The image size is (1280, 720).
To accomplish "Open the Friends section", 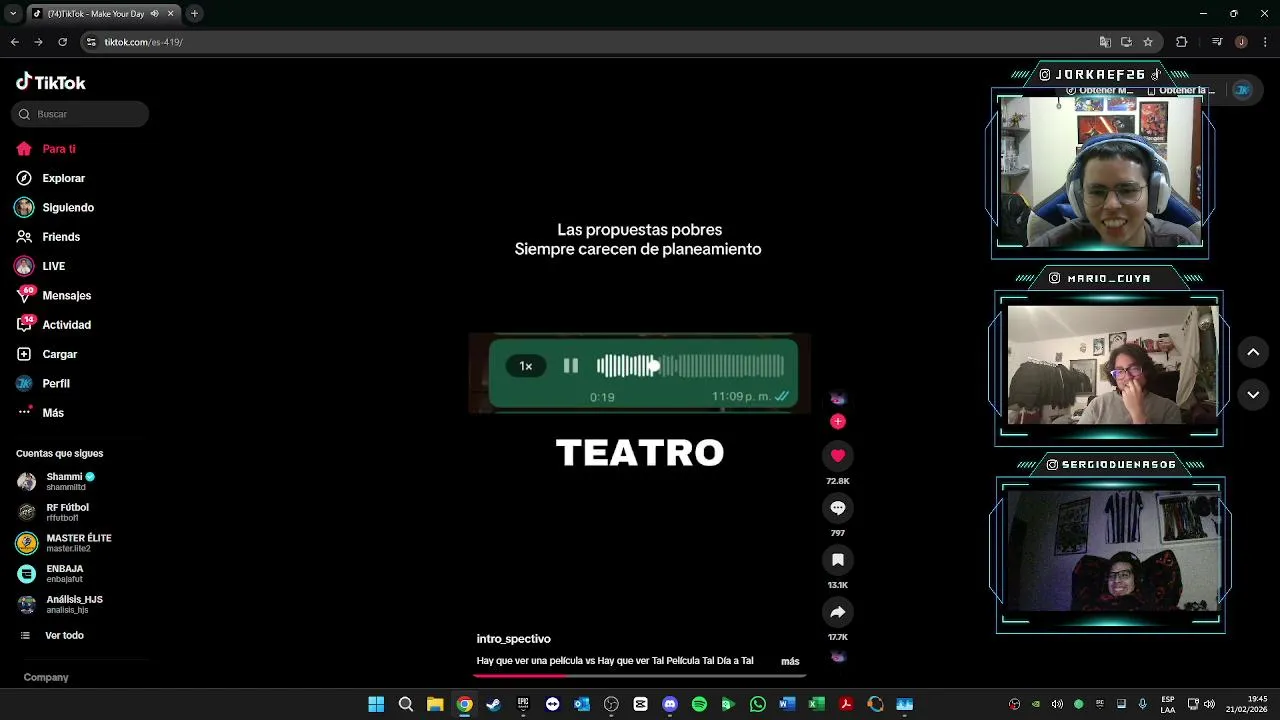I will tap(48, 237).
